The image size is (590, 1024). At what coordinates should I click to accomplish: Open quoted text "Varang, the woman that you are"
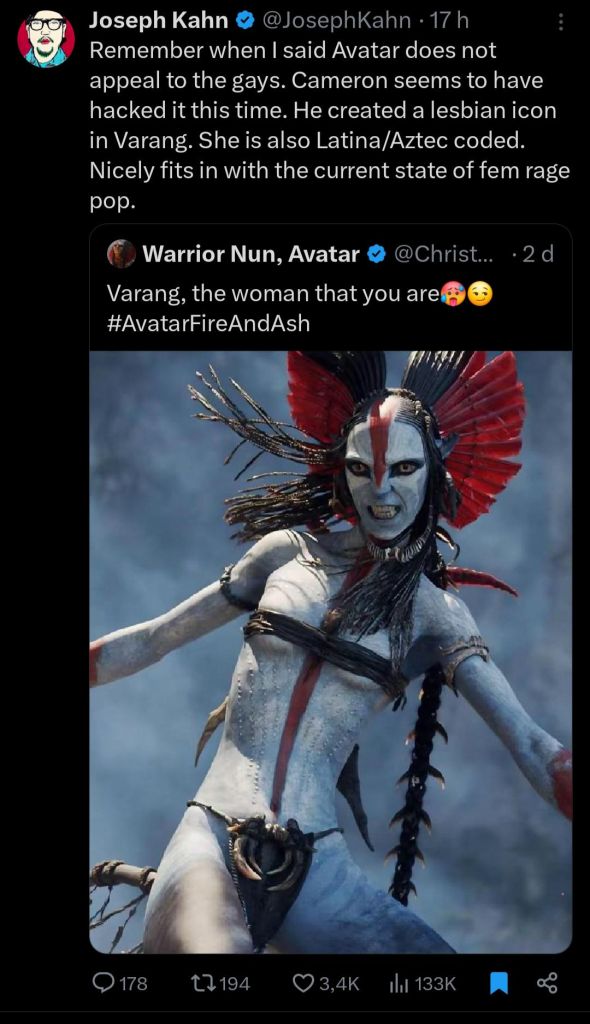(272, 294)
